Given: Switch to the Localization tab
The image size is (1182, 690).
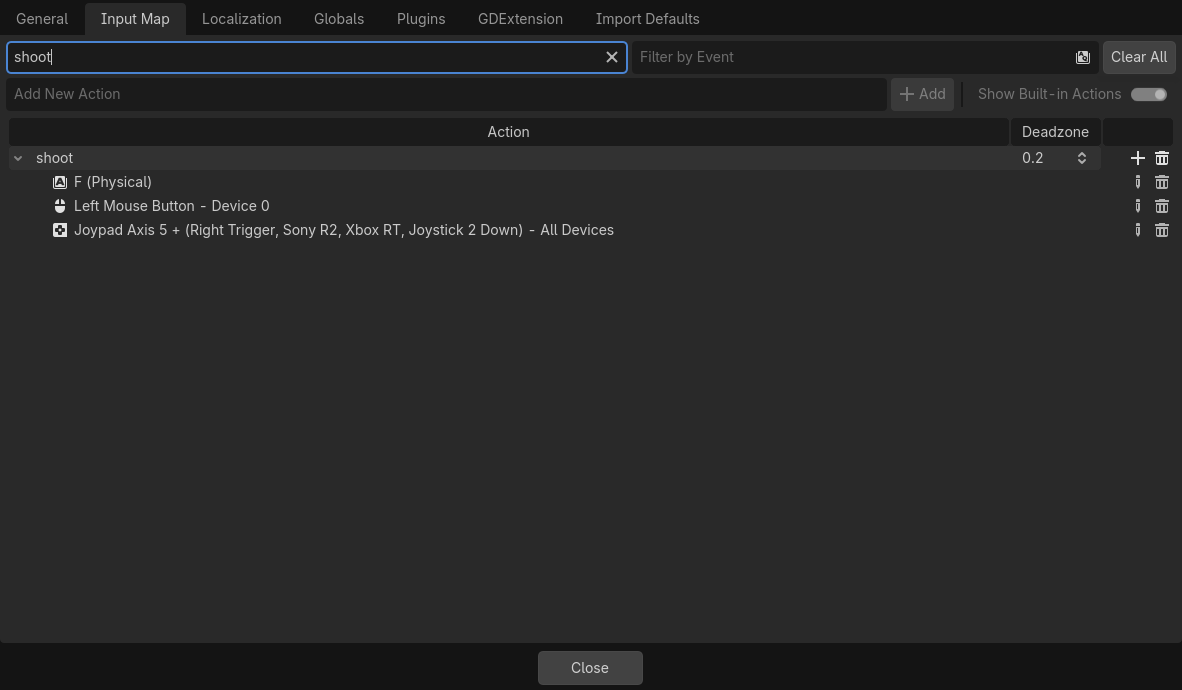Looking at the screenshot, I should [x=241, y=19].
